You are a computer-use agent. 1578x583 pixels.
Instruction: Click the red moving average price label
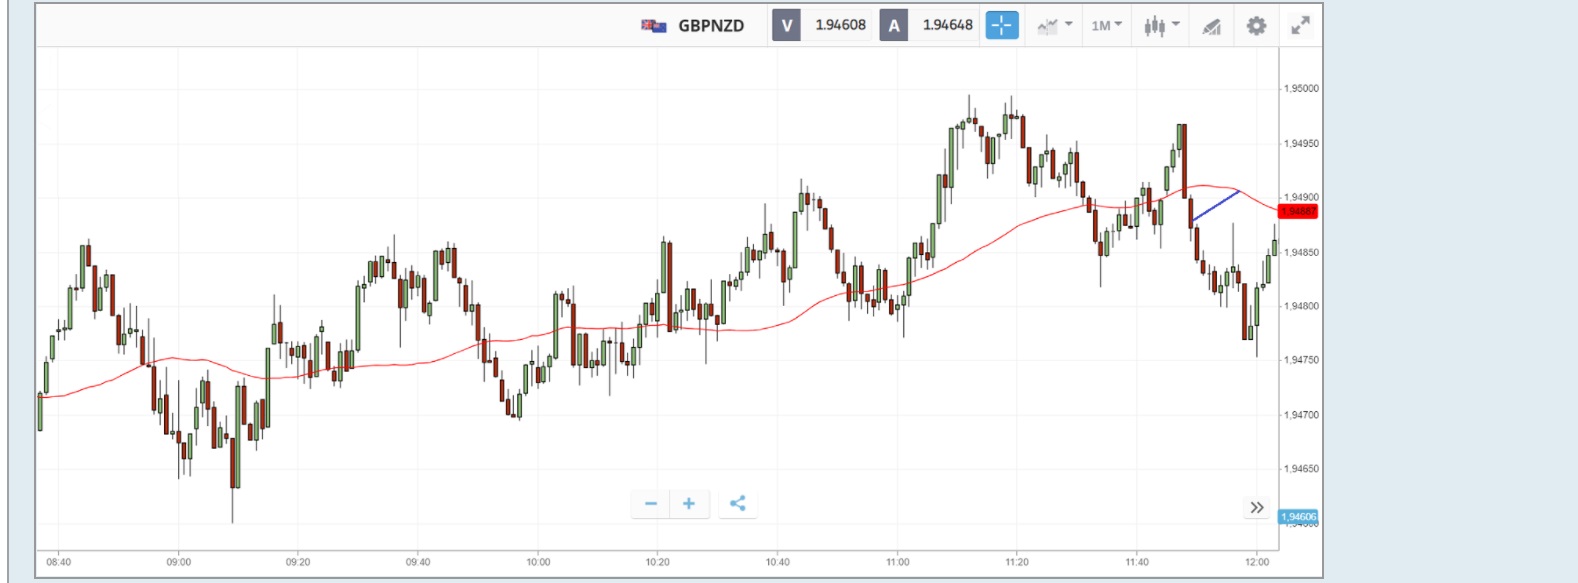(1298, 211)
